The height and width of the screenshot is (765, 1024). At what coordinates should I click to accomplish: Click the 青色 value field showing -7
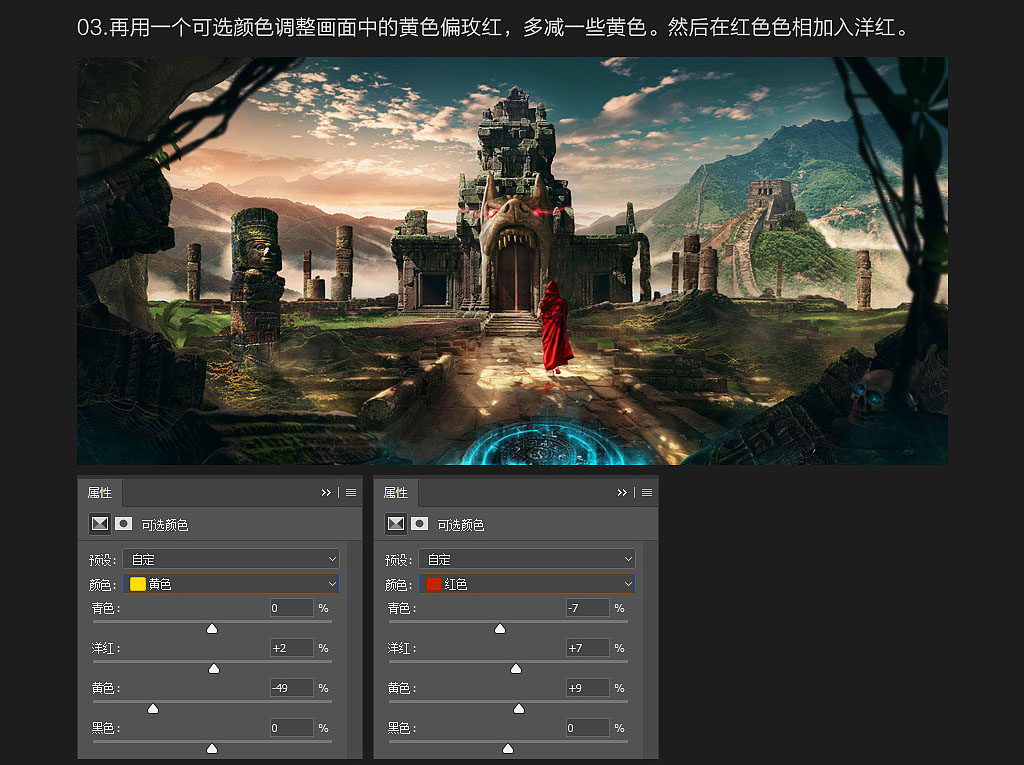tap(587, 608)
